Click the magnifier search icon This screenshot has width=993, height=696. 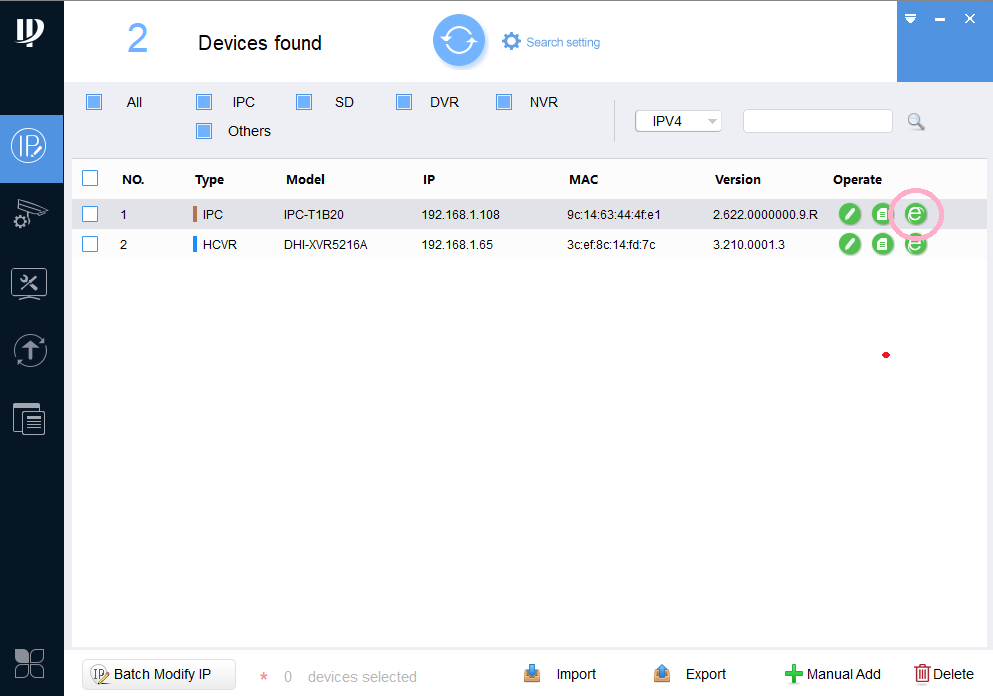click(x=916, y=121)
